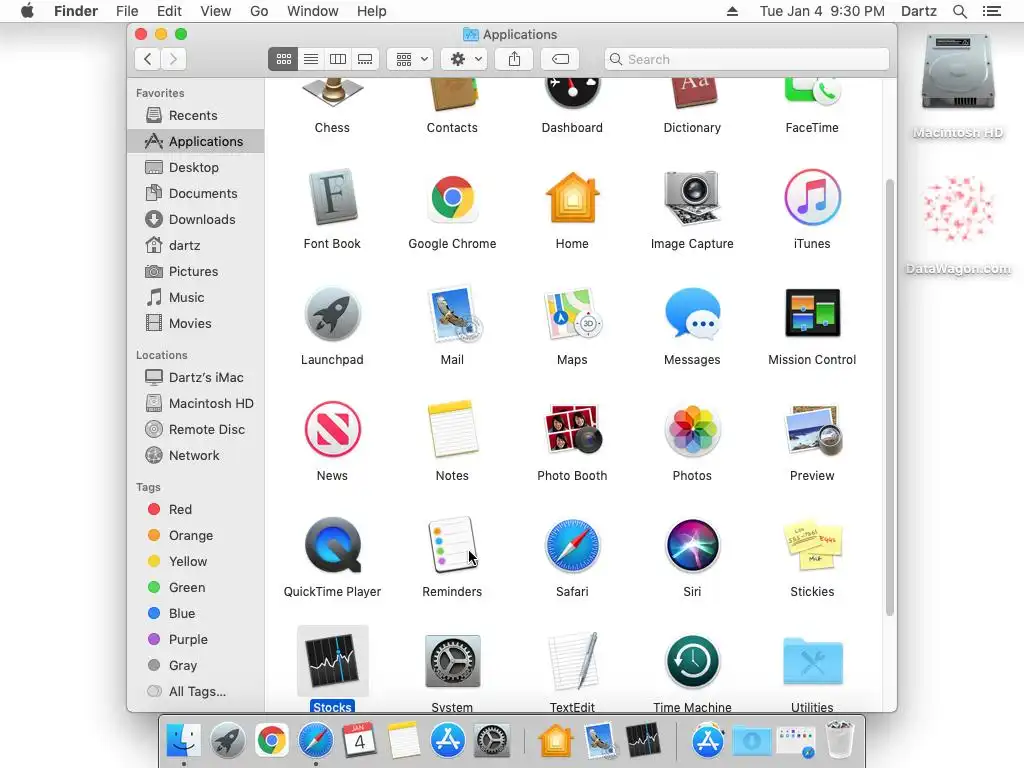Open the Messages application
1024x768 pixels.
(x=692, y=314)
